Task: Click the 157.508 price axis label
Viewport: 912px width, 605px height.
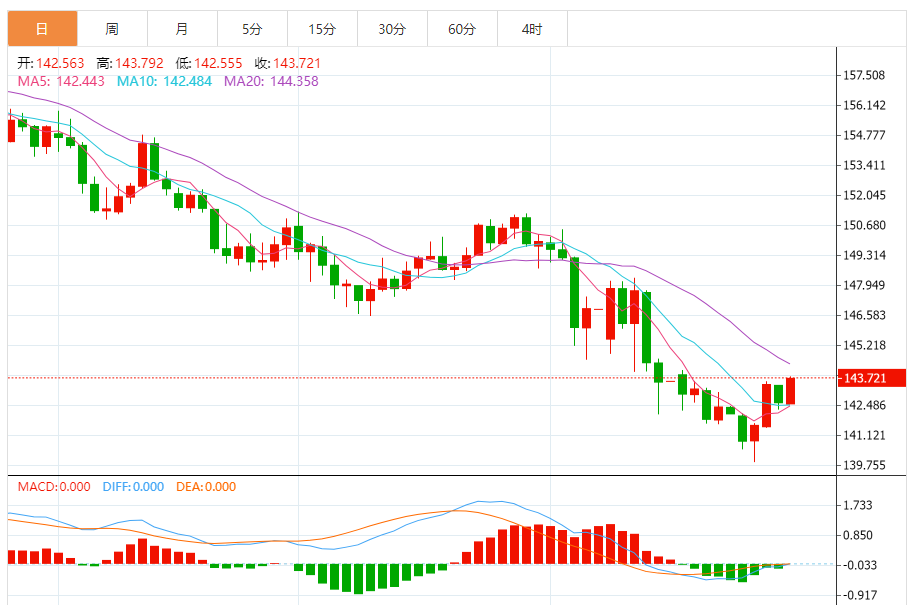Action: pyautogui.click(x=864, y=75)
